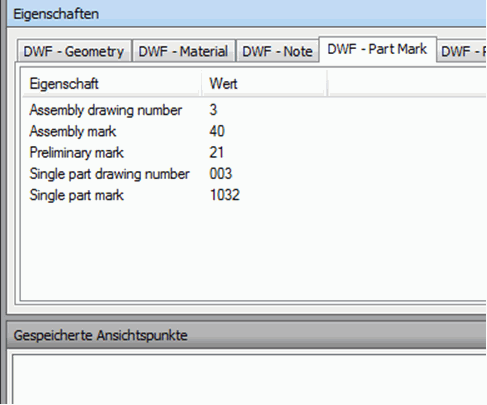Click the Eigenschaften panel title bar
Screen dimensions: 487x405
pyautogui.click(x=246, y=14)
